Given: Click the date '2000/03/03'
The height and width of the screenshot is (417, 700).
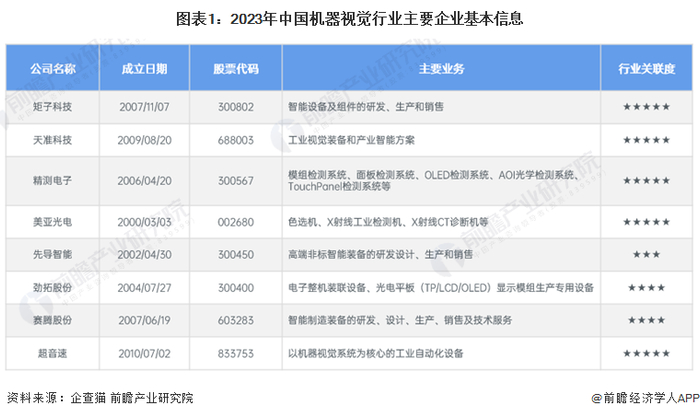Looking at the screenshot, I should [x=144, y=222].
